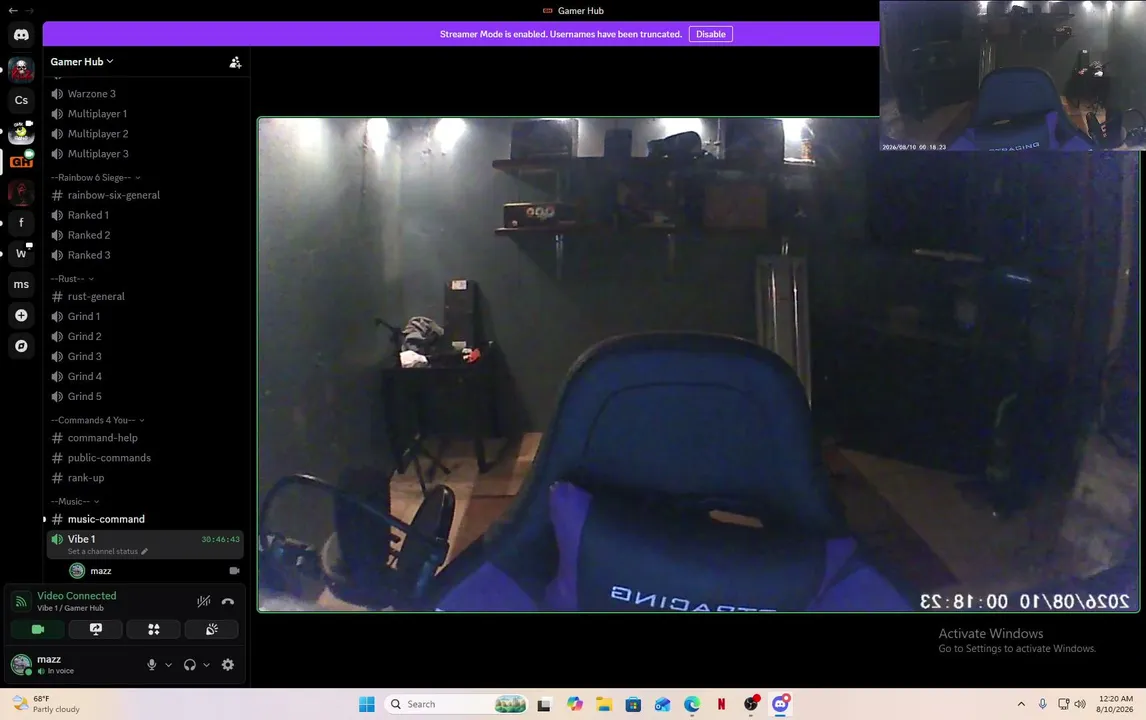Open microphone input options chevron
Screen dimensions: 1146x720
pyautogui.click(x=169, y=665)
